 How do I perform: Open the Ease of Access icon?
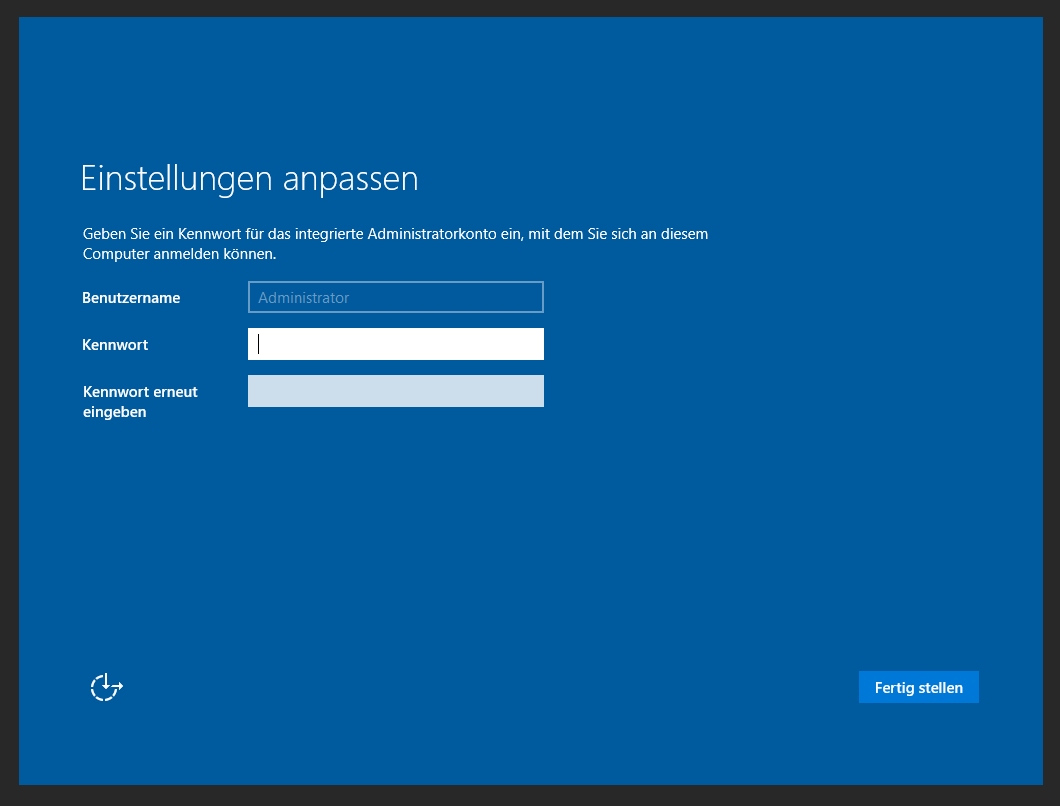107,687
